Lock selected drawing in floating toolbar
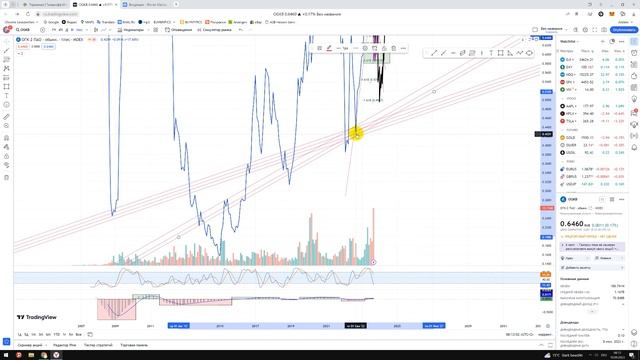The image size is (640, 360). coord(384,48)
